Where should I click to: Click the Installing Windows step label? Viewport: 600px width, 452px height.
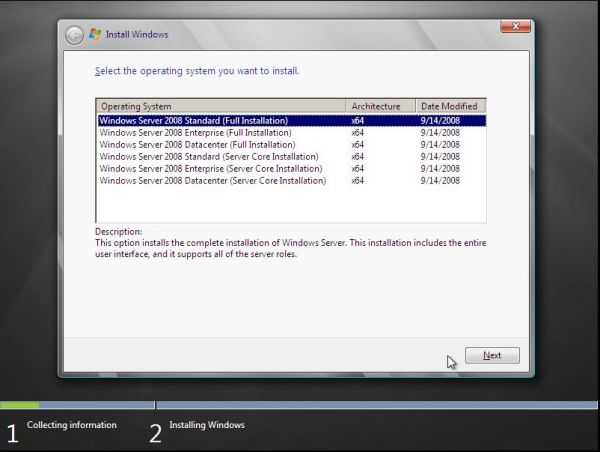[207, 425]
